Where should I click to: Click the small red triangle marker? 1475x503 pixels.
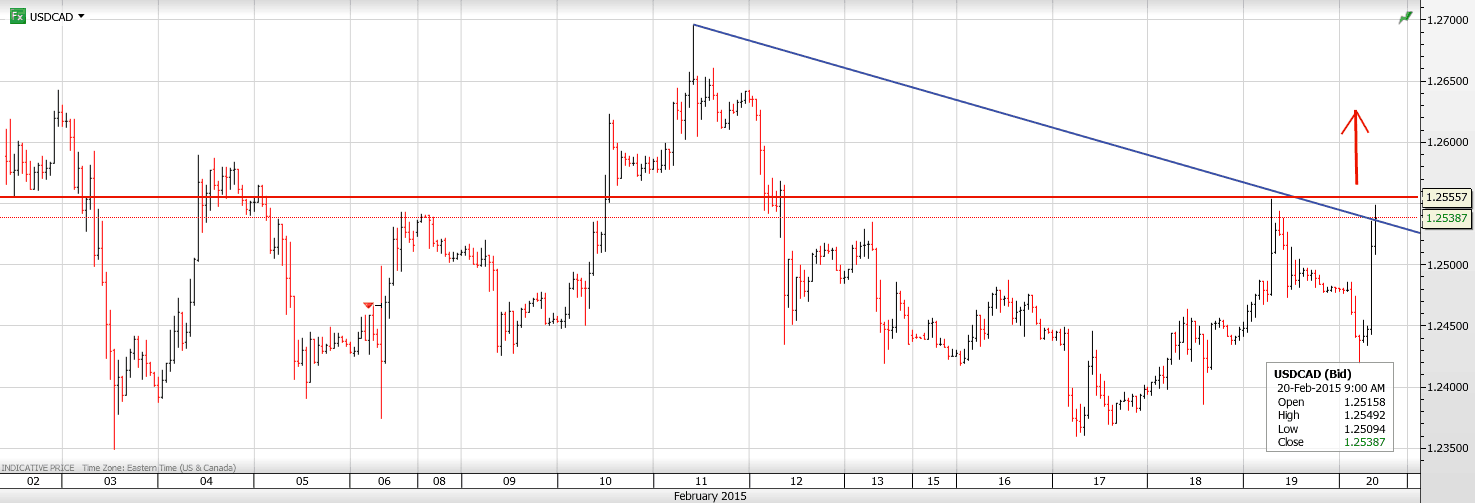(x=369, y=305)
